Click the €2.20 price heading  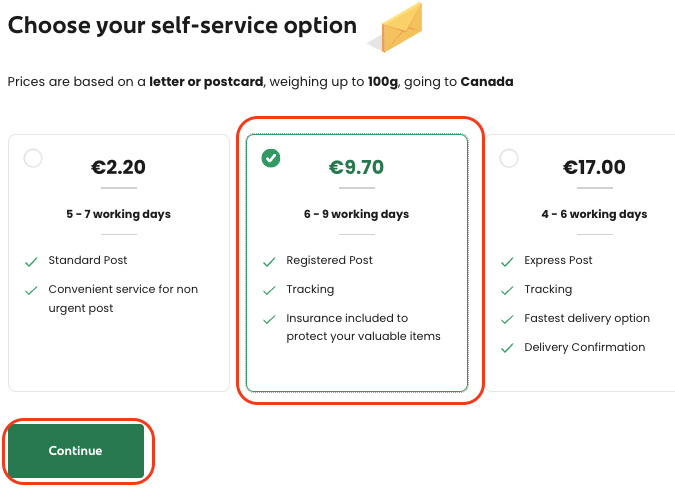tap(118, 167)
